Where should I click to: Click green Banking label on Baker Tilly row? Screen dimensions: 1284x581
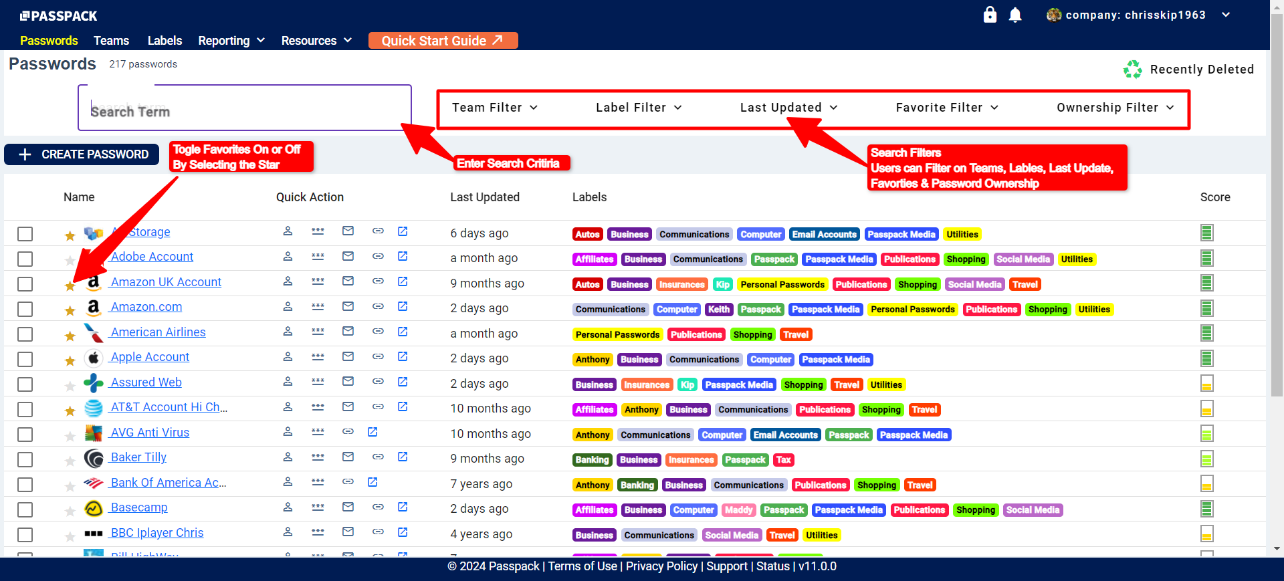point(592,460)
